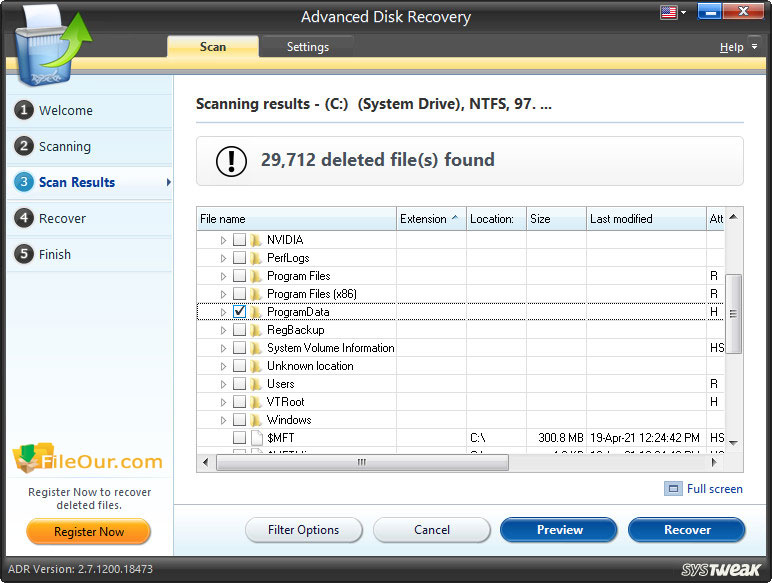Sort by the File name column header
The height and width of the screenshot is (583, 772).
click(296, 219)
